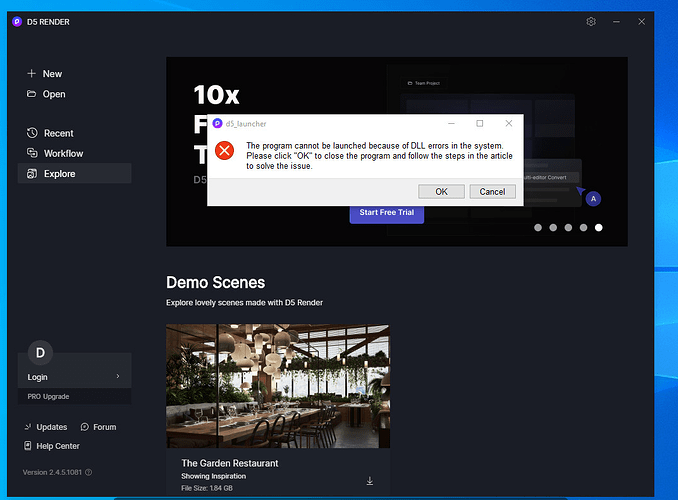
Task: Expand the Login chevron arrow
Action: pos(118,376)
